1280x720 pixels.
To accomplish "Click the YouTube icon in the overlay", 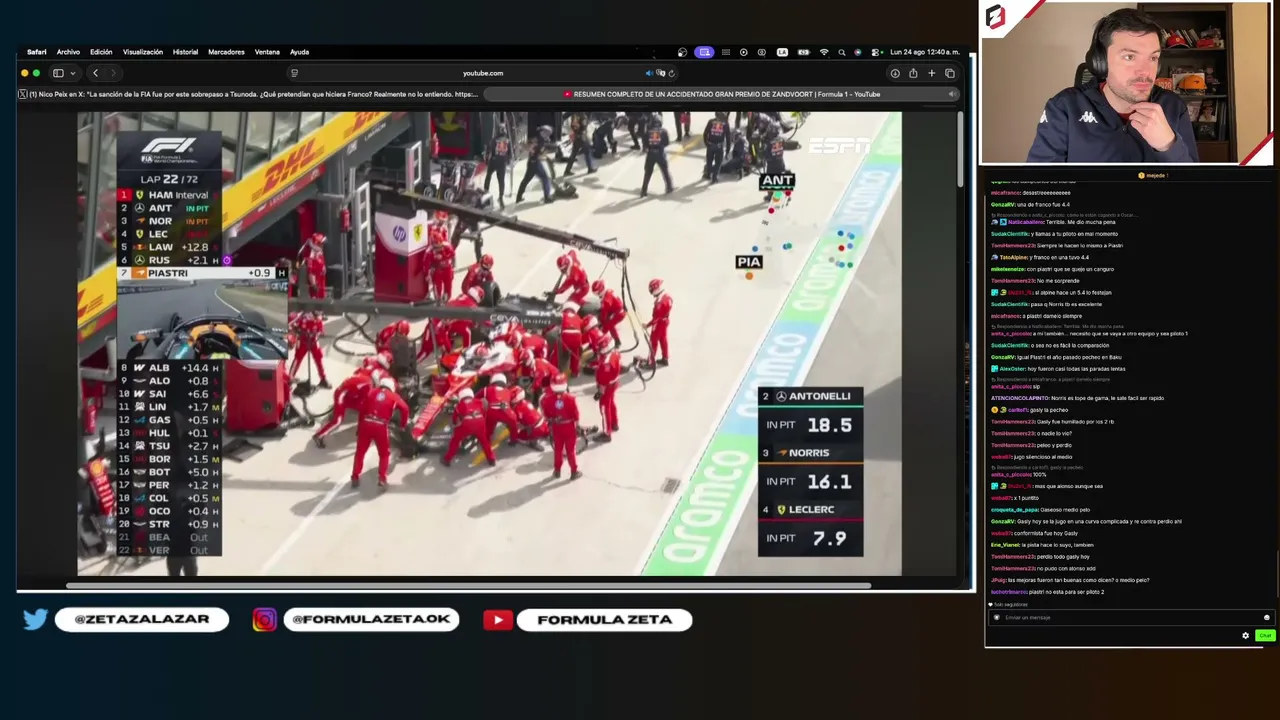I will pos(497,620).
